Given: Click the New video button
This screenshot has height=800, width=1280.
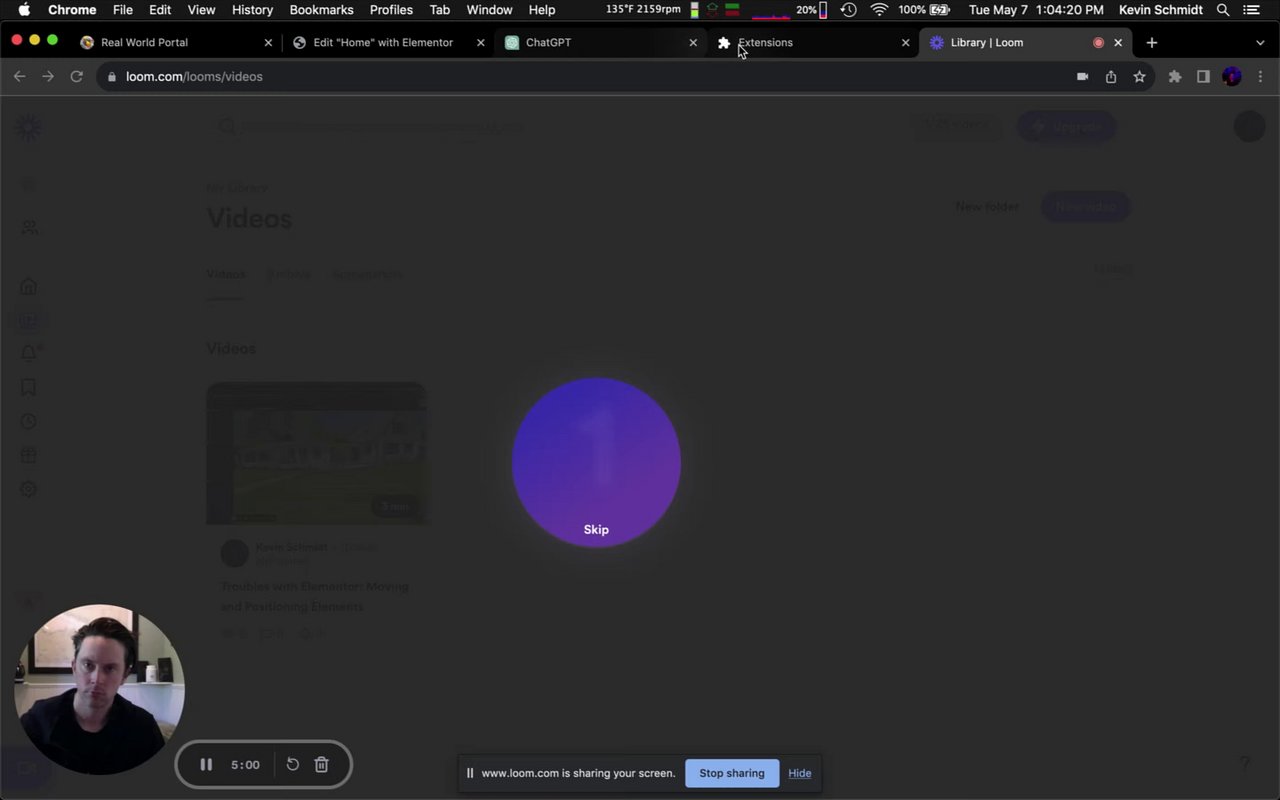Looking at the screenshot, I should [x=1086, y=207].
